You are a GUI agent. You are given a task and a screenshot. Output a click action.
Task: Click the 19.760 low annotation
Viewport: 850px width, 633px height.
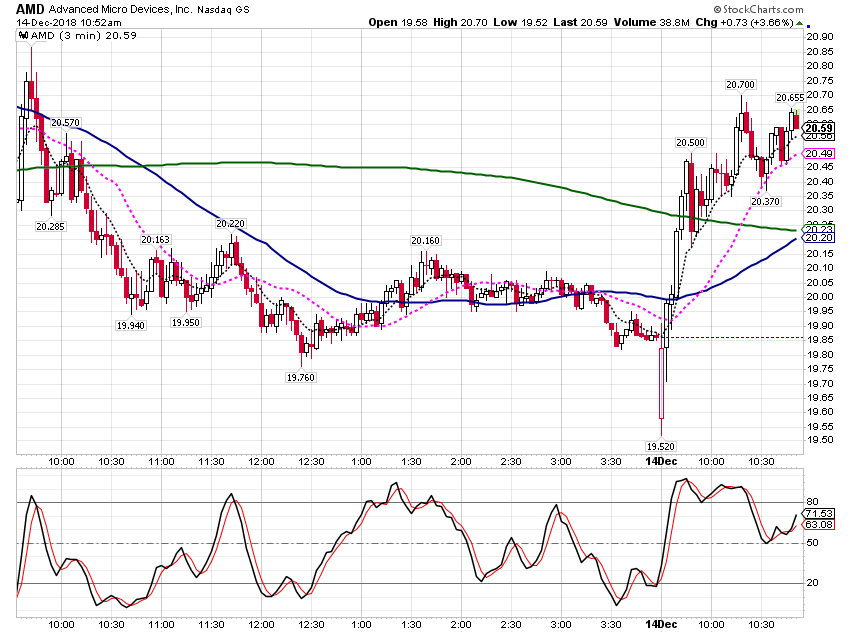click(300, 378)
